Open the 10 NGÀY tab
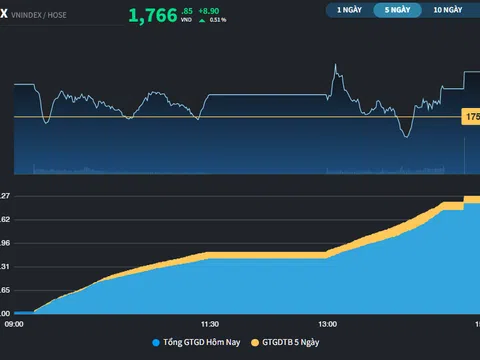This screenshot has height=360, width=480. [x=448, y=10]
